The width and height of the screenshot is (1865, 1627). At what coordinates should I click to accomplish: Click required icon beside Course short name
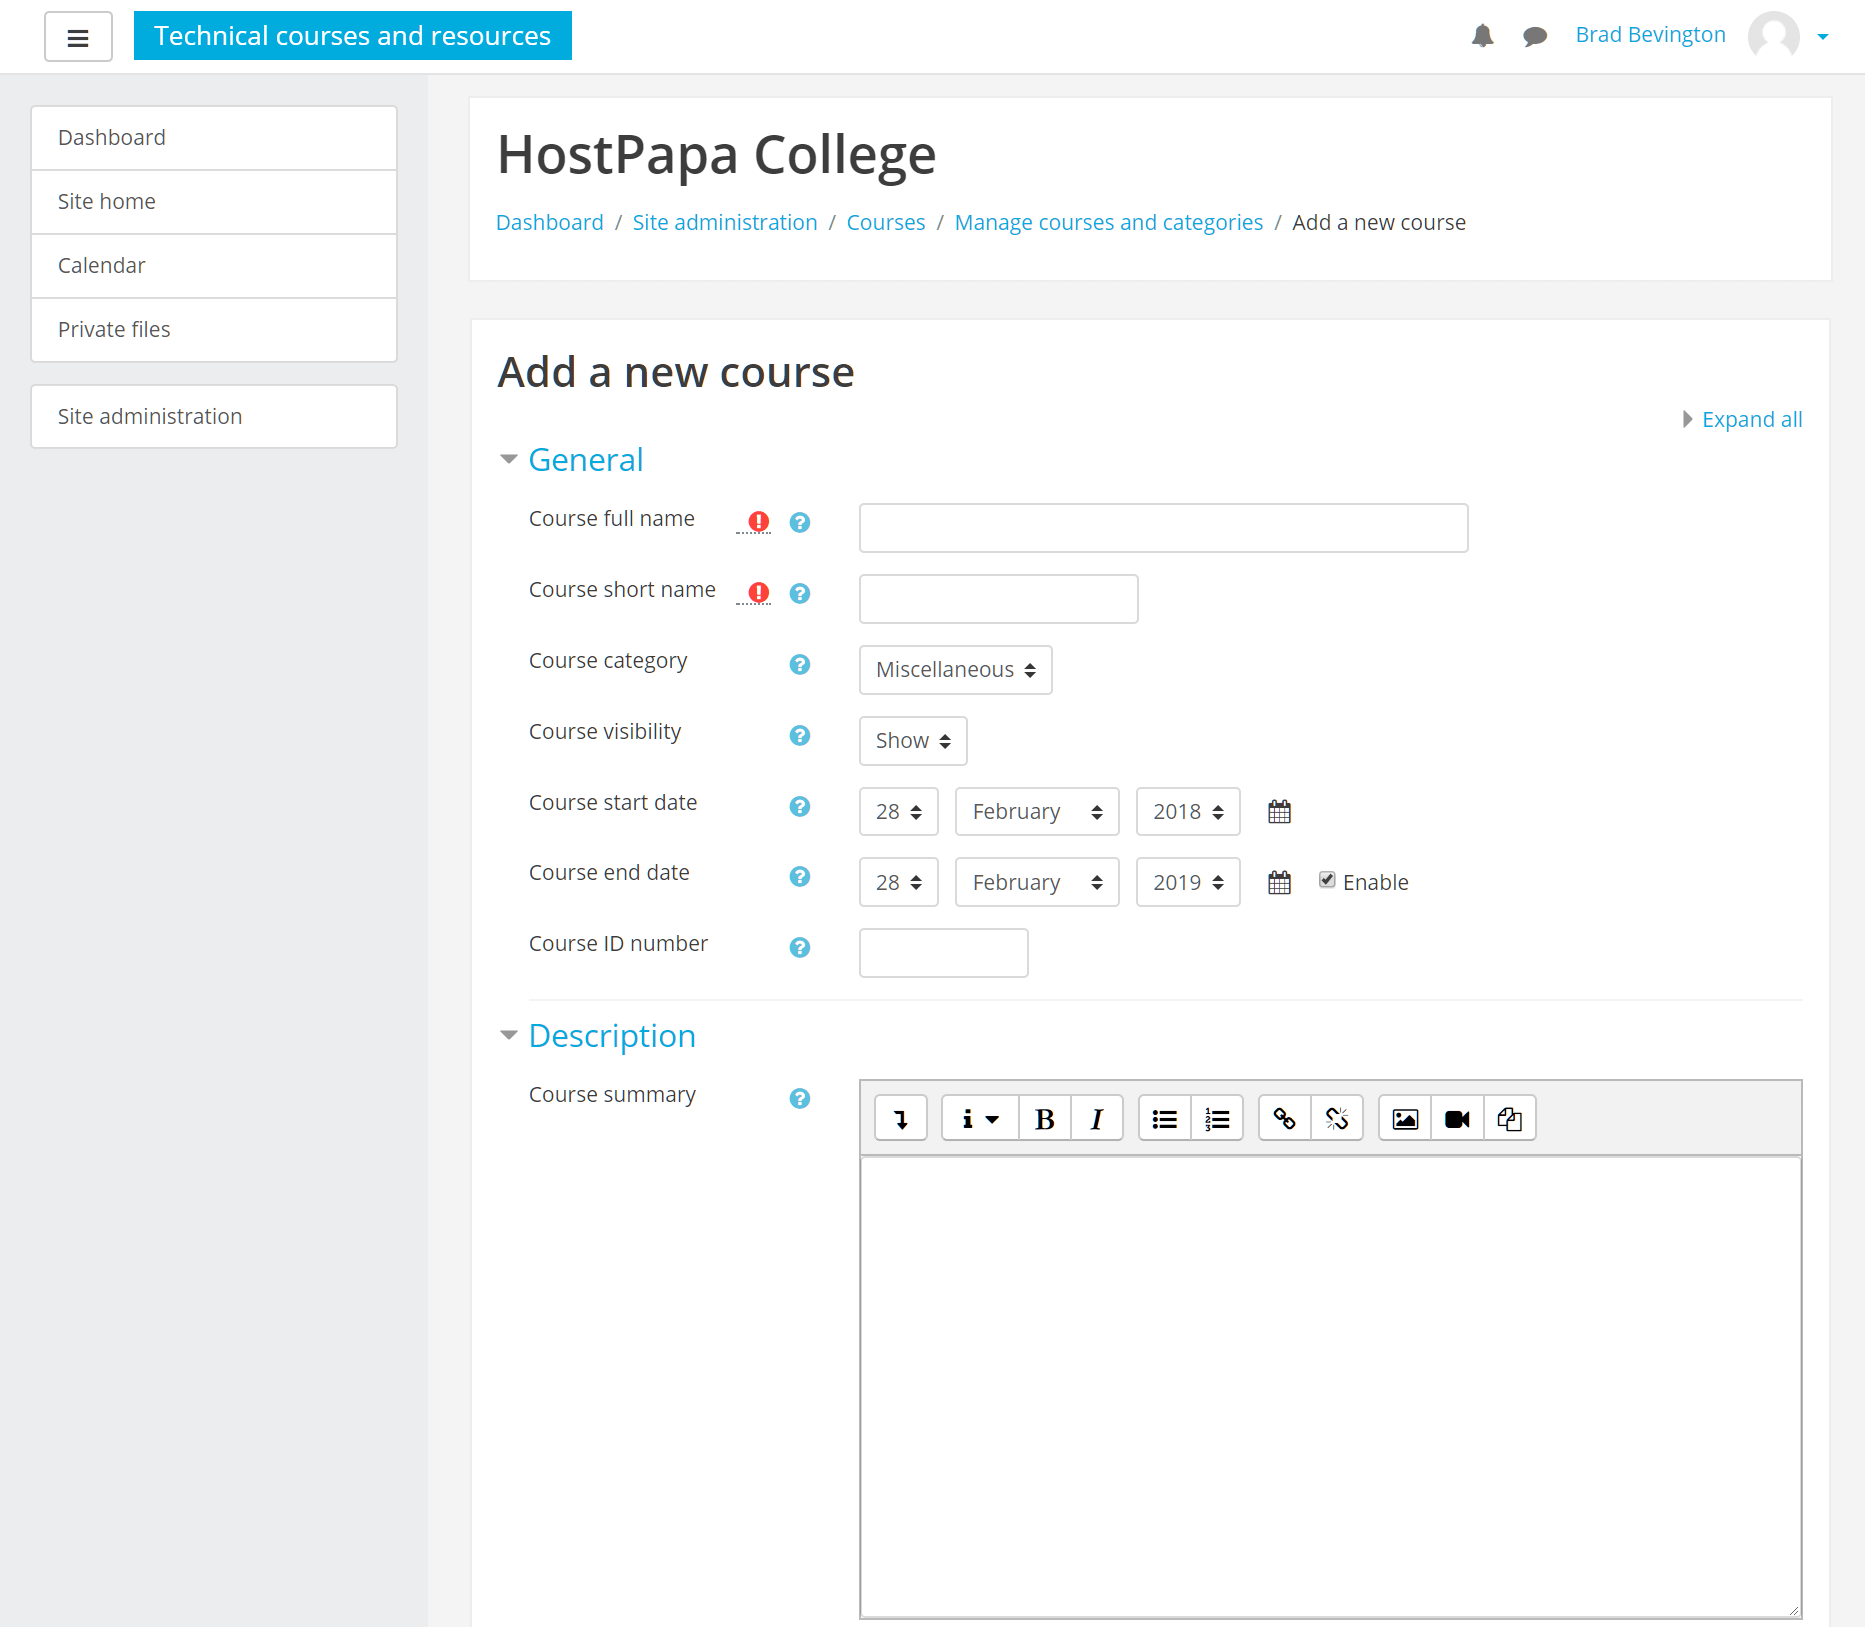coord(759,593)
